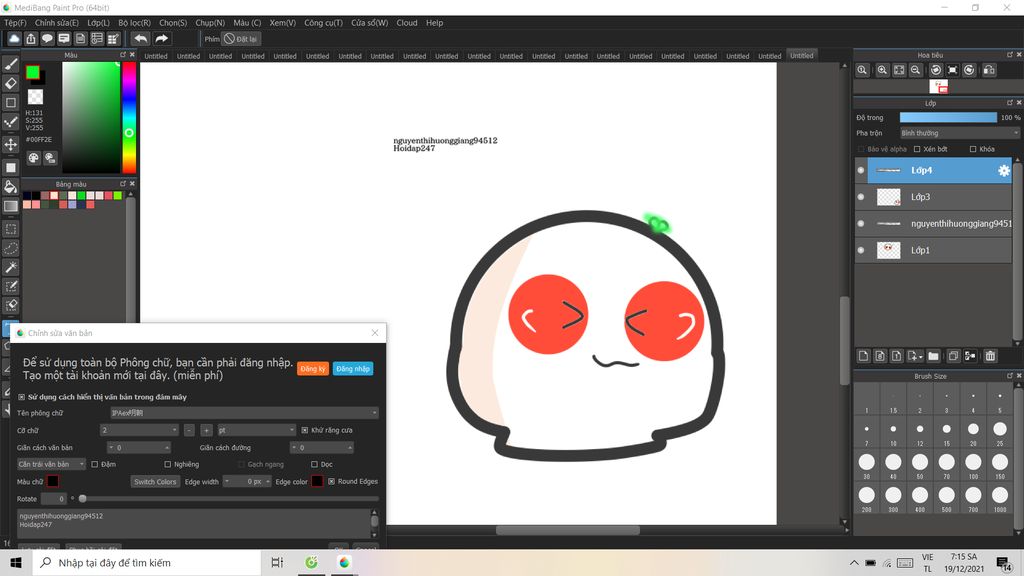Select the Bucket fill tool

point(11,187)
